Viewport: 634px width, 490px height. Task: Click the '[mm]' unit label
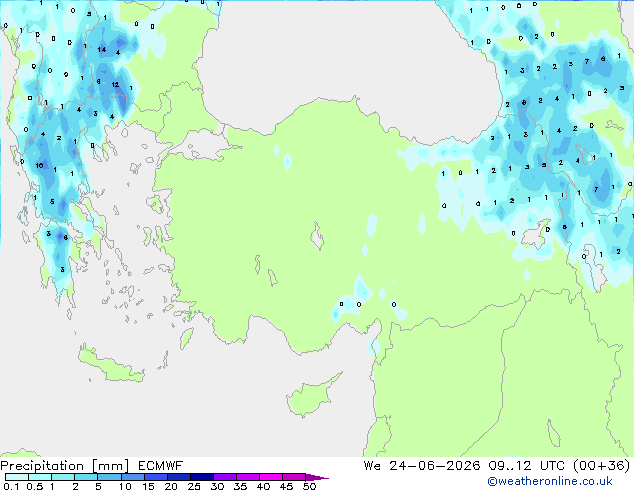pyautogui.click(x=110, y=466)
